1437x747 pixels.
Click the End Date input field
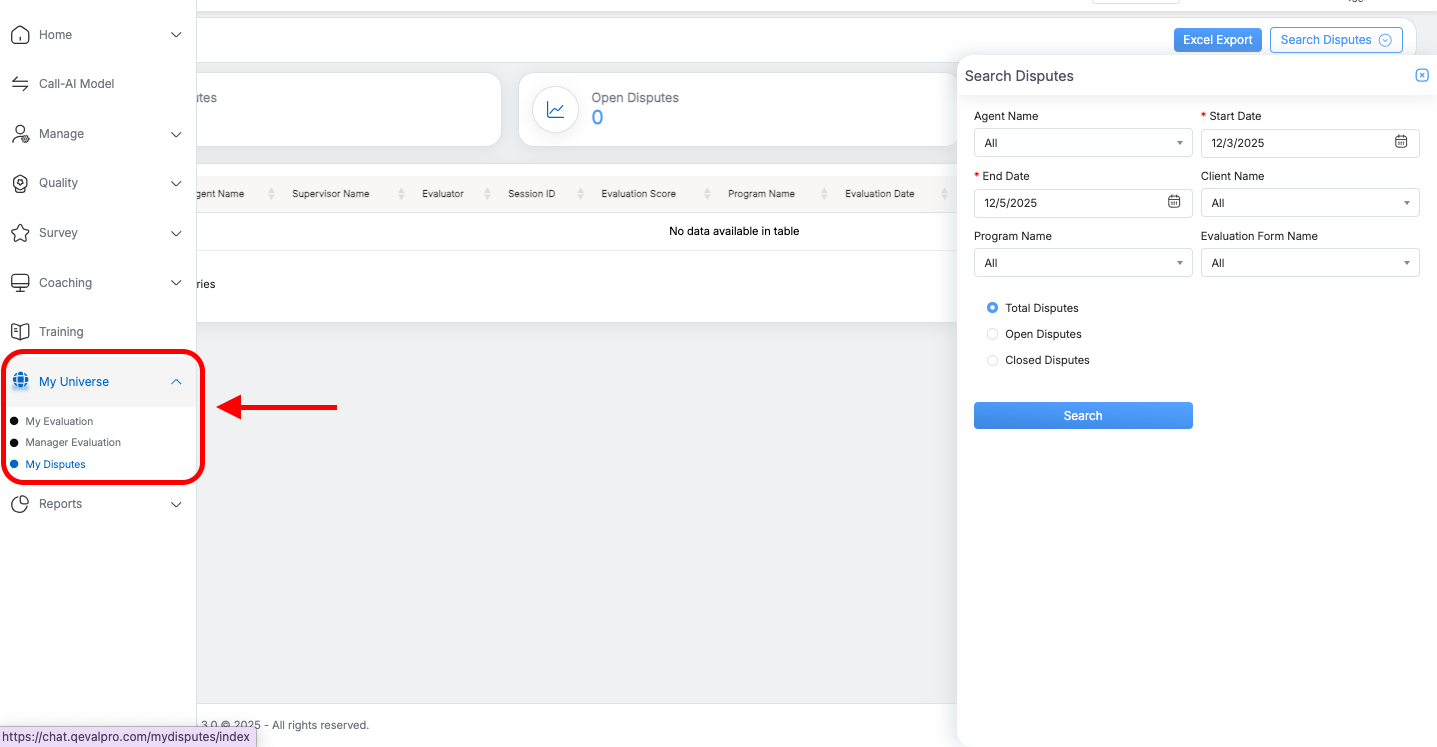coord(1070,203)
